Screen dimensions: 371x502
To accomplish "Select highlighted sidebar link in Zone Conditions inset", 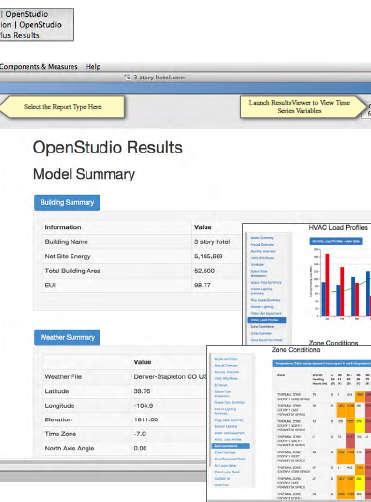I will tap(231, 446).
